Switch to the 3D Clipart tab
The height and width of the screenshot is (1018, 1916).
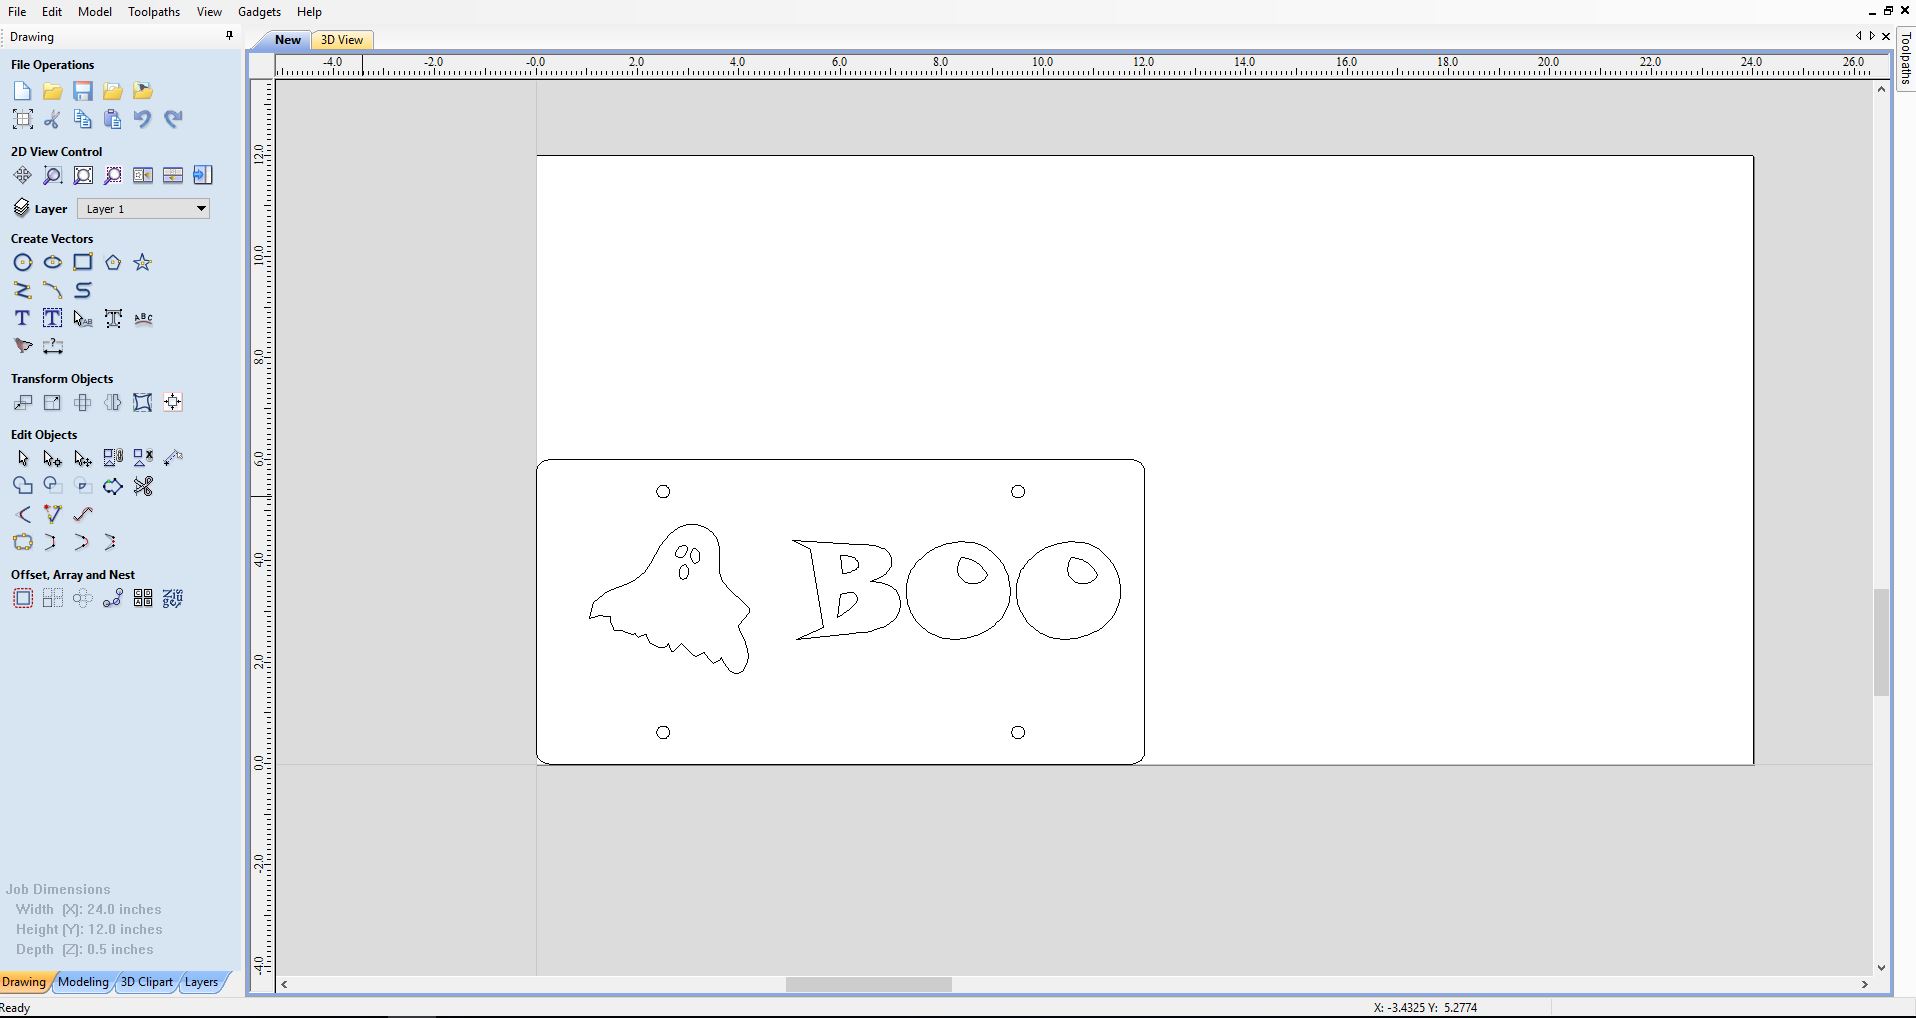146,982
